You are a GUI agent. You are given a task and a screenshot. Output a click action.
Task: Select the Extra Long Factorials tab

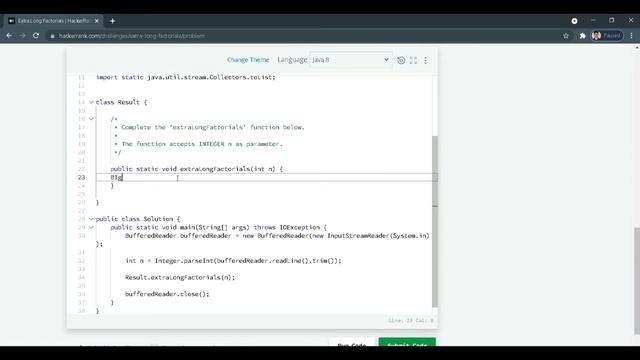point(53,21)
